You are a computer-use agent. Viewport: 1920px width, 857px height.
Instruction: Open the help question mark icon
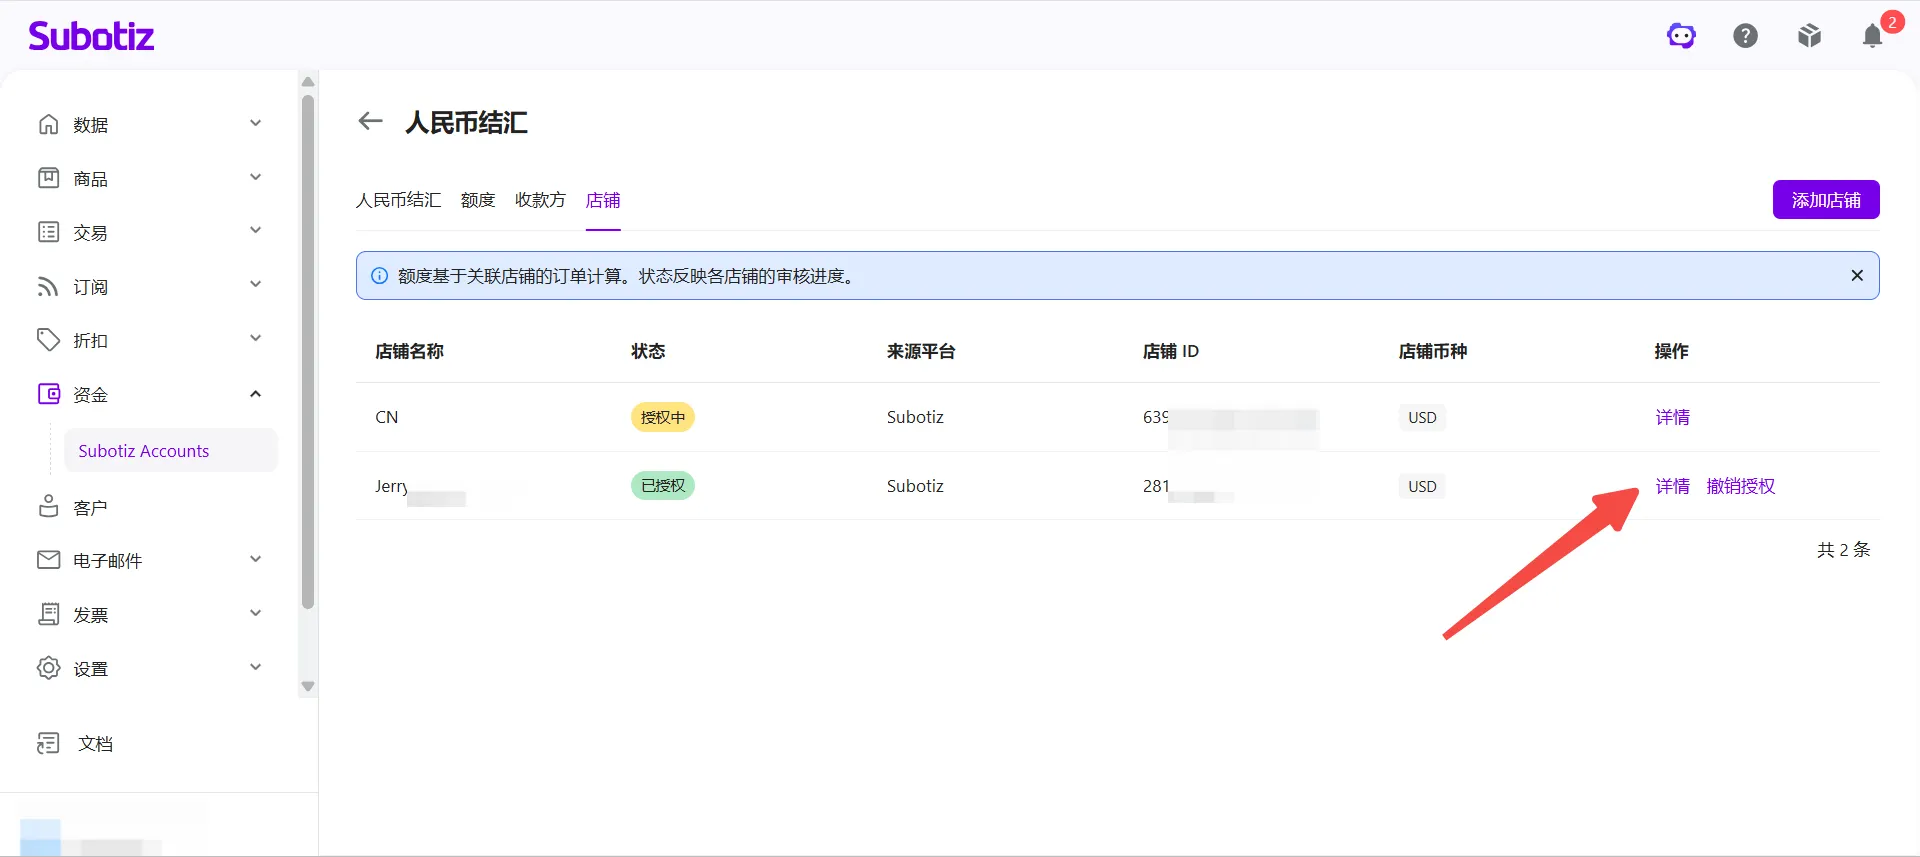(x=1745, y=36)
